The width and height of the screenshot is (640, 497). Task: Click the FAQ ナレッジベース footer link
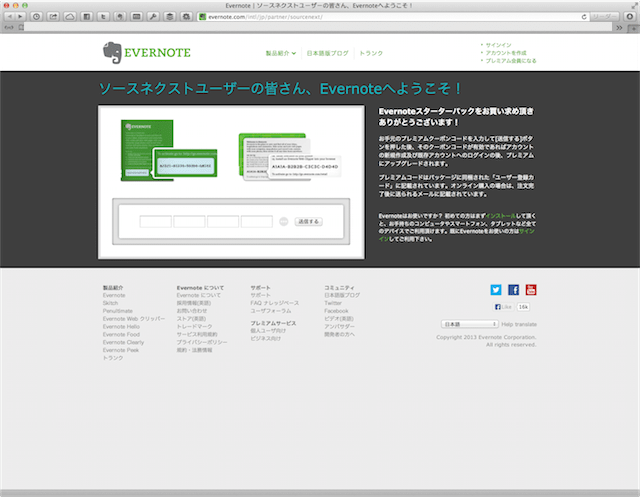pyautogui.click(x=275, y=303)
